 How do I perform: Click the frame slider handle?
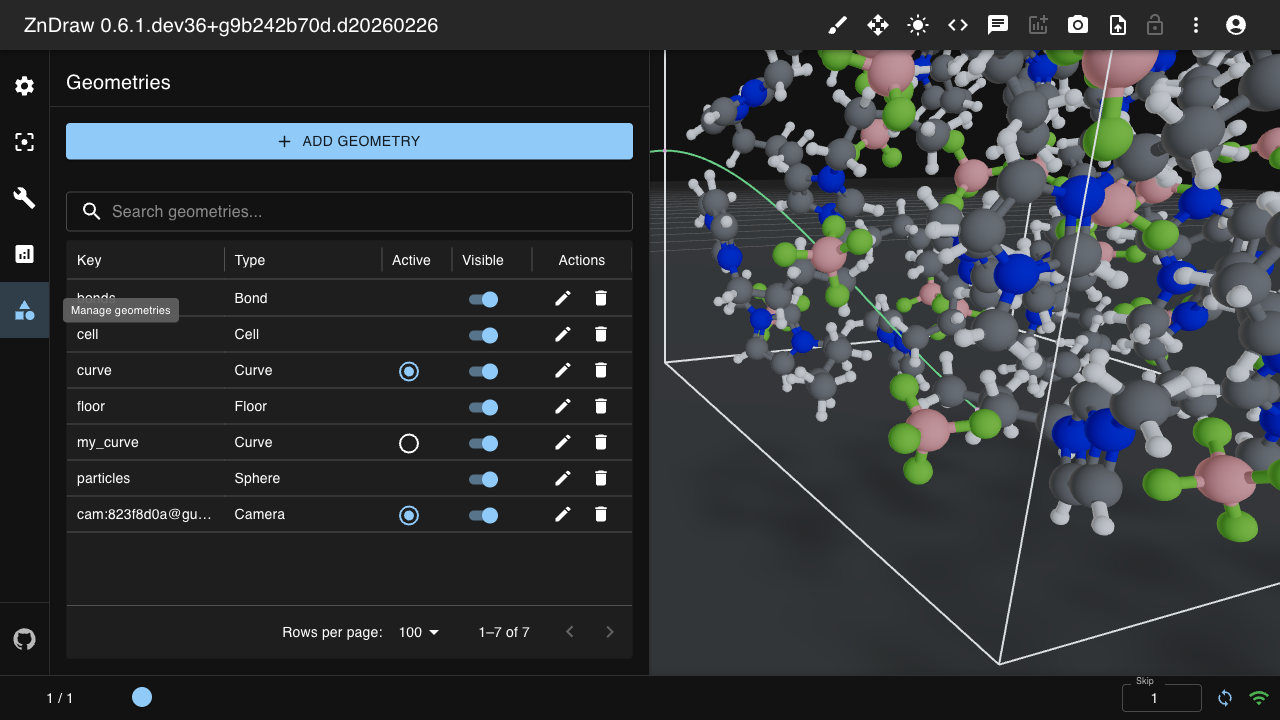click(142, 697)
